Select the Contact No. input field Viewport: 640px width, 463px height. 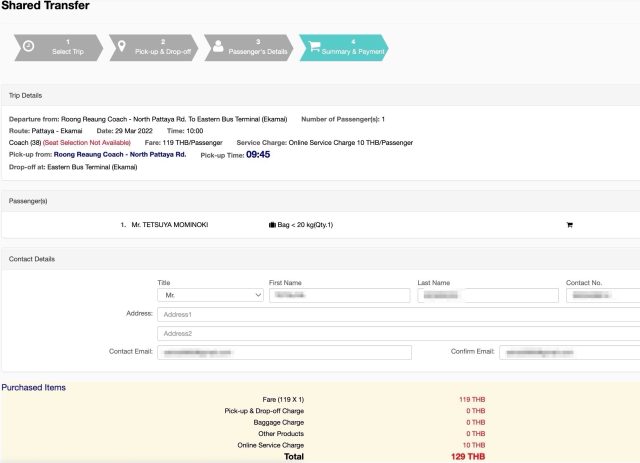602,296
